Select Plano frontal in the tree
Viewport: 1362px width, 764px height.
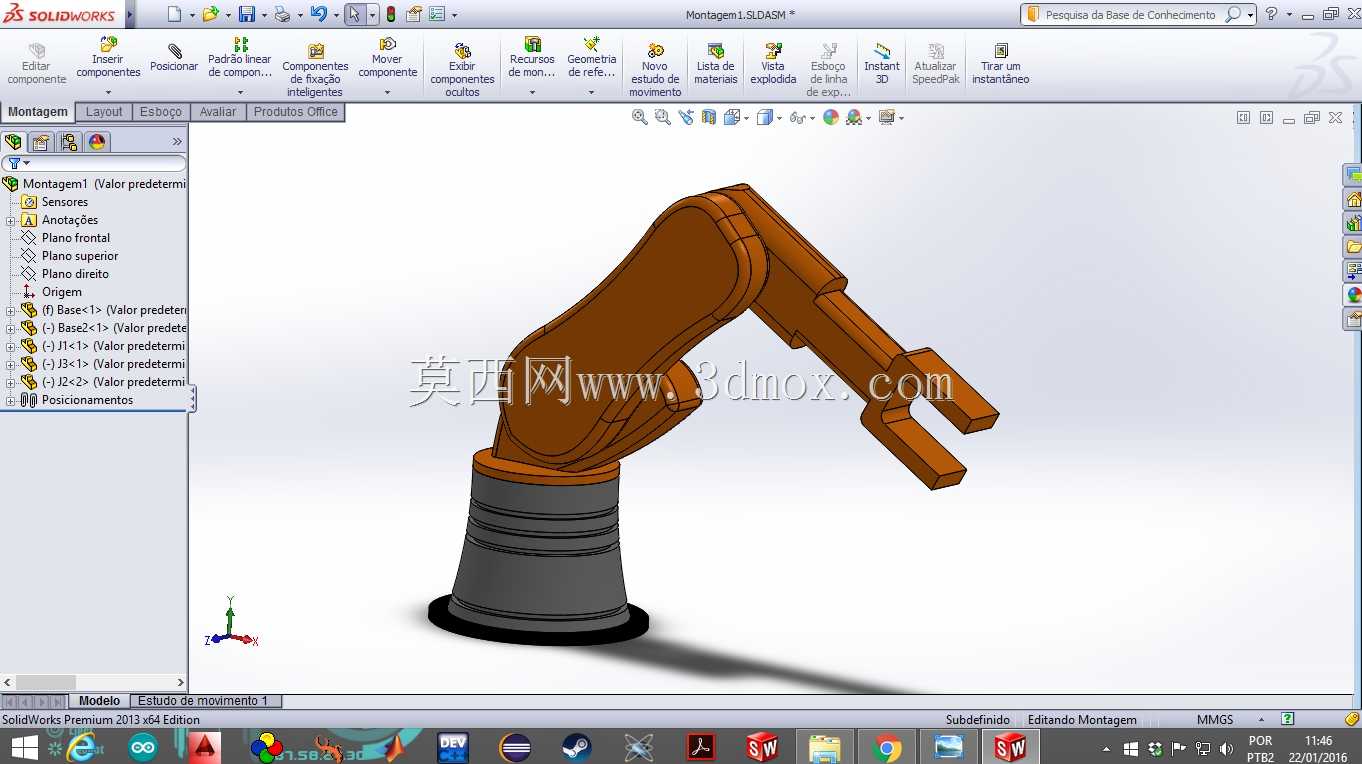(x=76, y=238)
